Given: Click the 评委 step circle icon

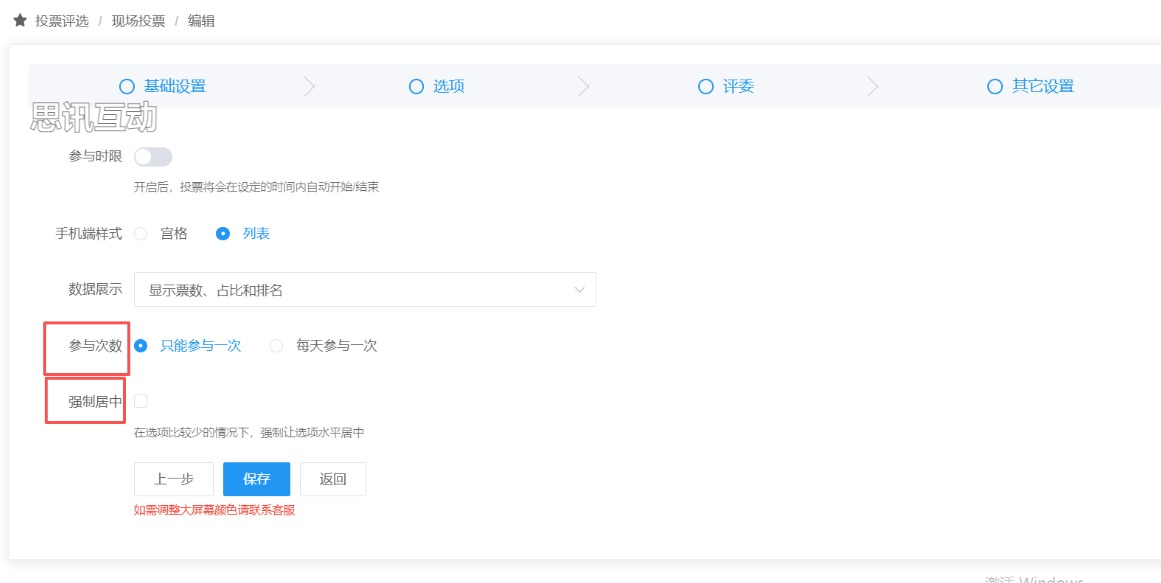Looking at the screenshot, I should [705, 87].
